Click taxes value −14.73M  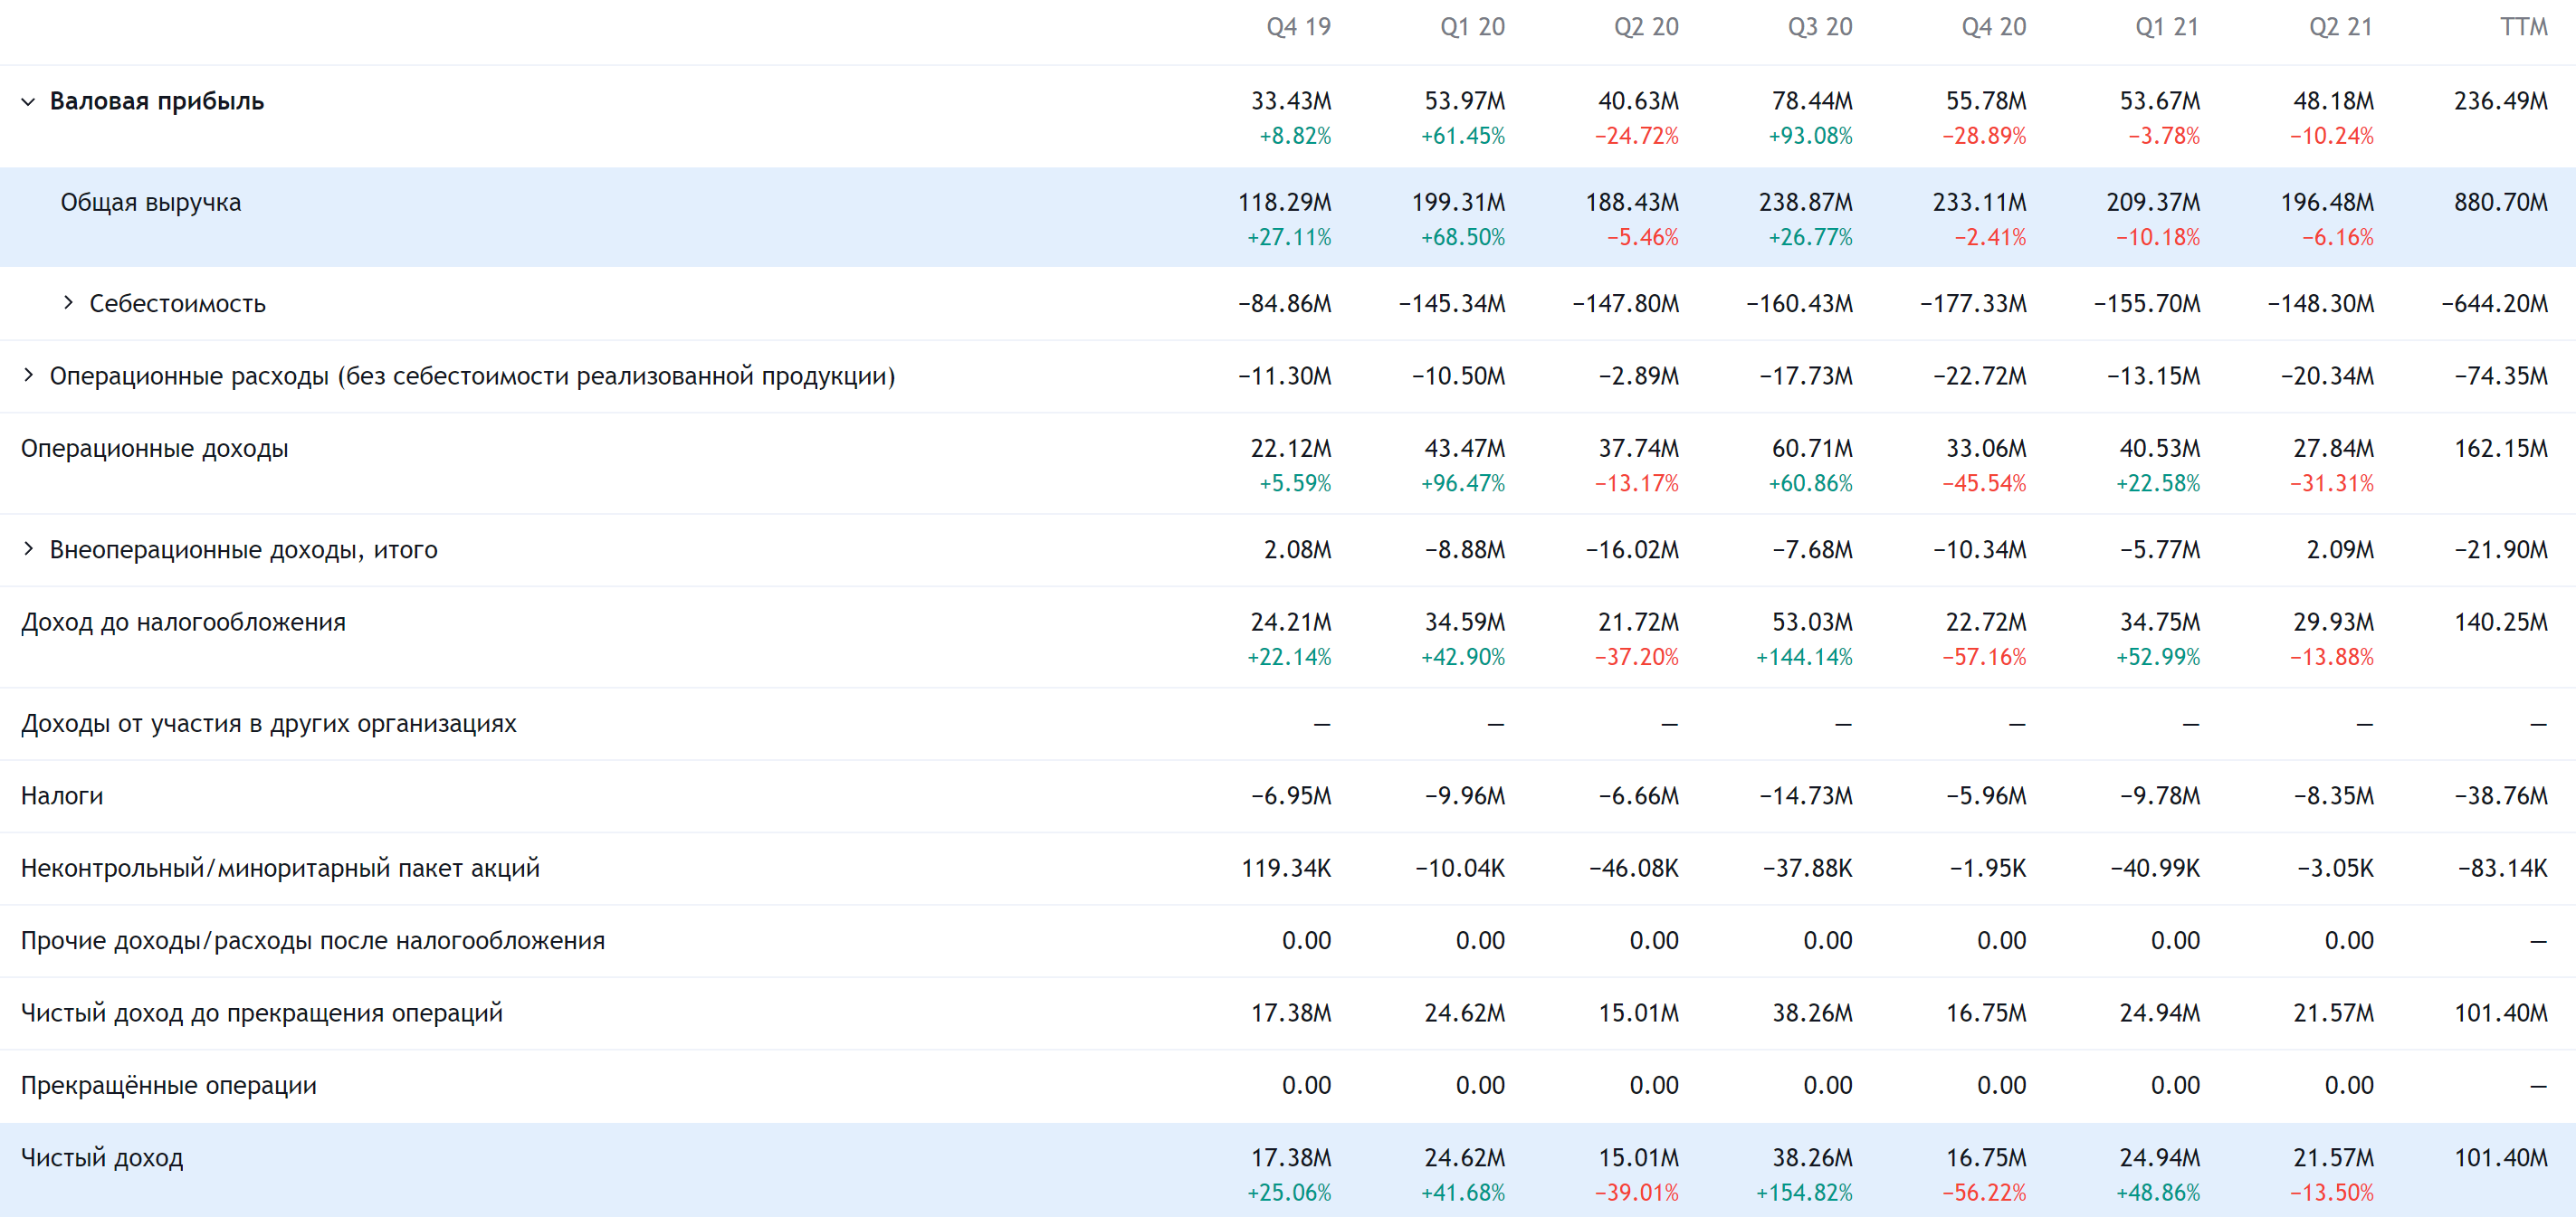[1806, 797]
